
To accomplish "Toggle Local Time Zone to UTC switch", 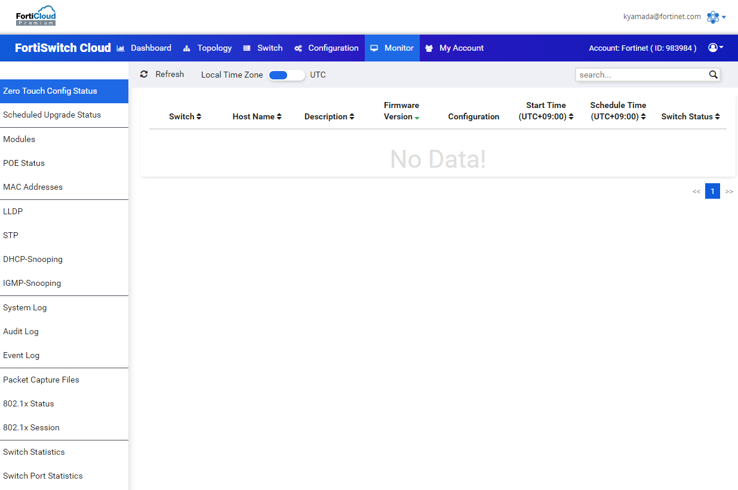I will tap(286, 75).
